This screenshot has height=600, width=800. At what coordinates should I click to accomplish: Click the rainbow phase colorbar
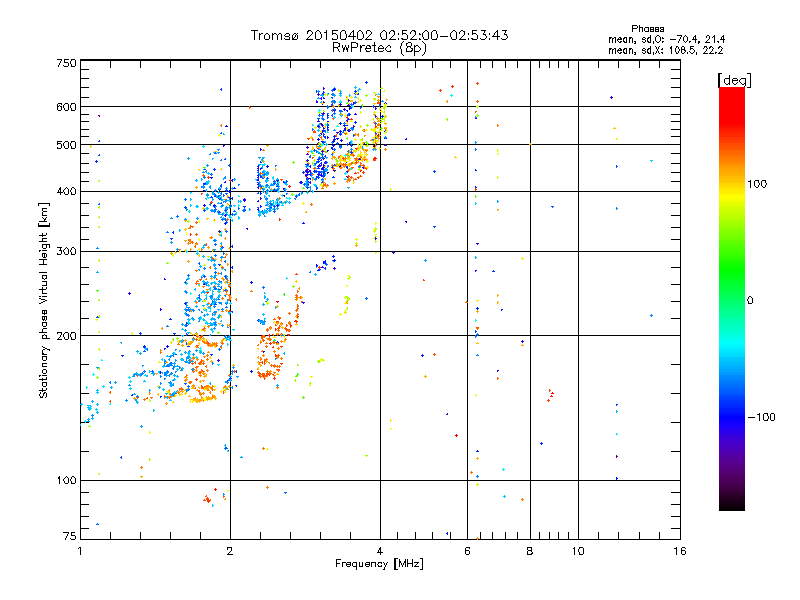tap(732, 298)
